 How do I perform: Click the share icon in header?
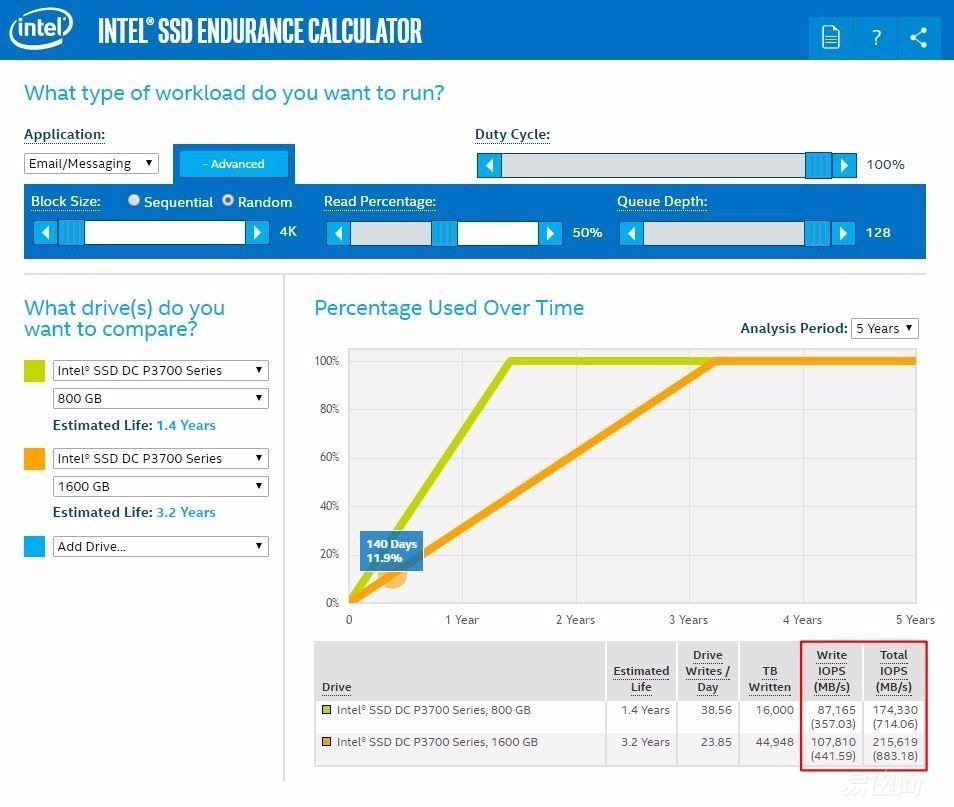919,37
